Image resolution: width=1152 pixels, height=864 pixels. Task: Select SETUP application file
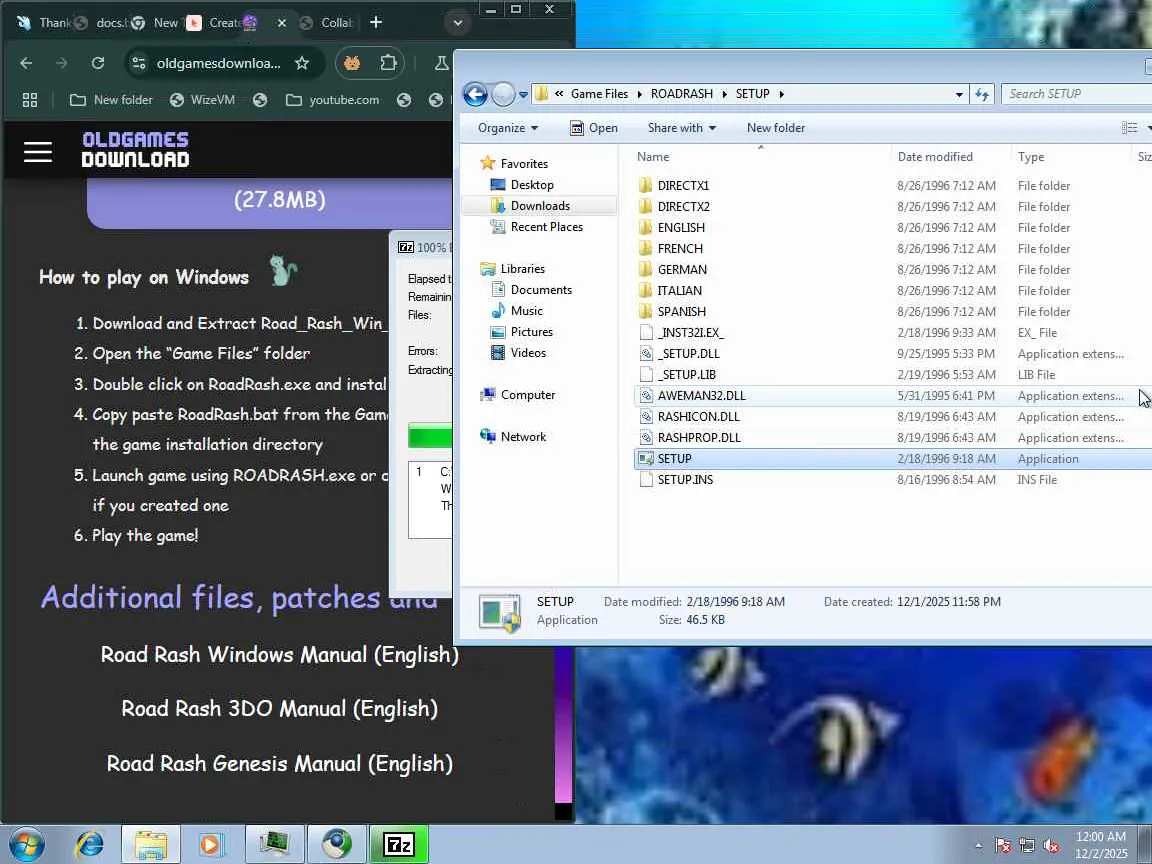674,458
